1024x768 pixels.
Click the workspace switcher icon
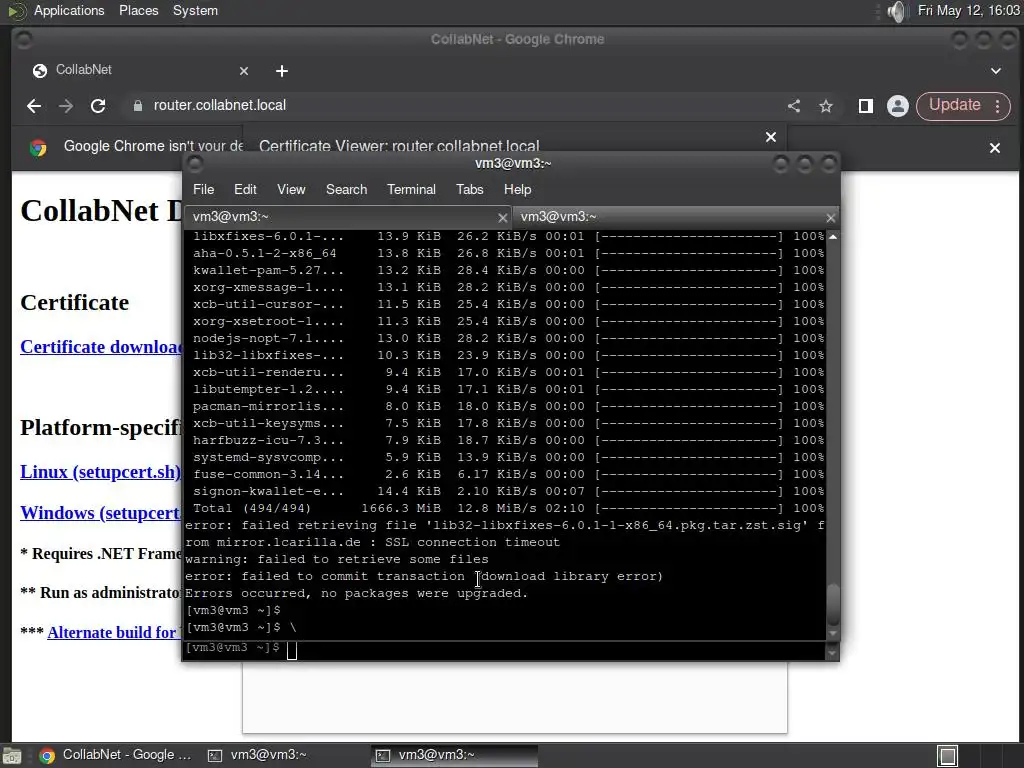pos(947,756)
